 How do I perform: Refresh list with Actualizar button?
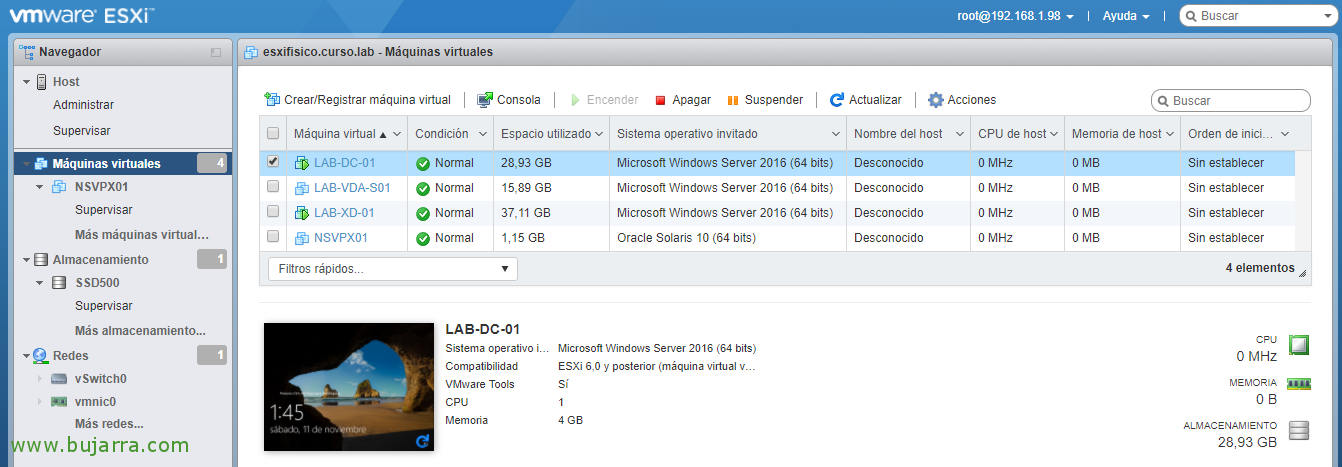pyautogui.click(x=865, y=100)
